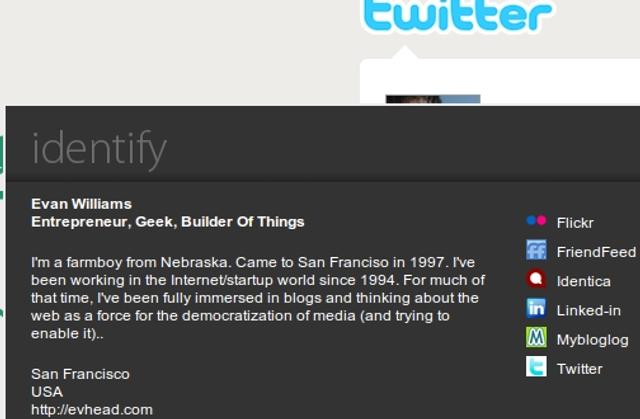
Task: Click the Mybloglog icon
Action: coord(536,338)
